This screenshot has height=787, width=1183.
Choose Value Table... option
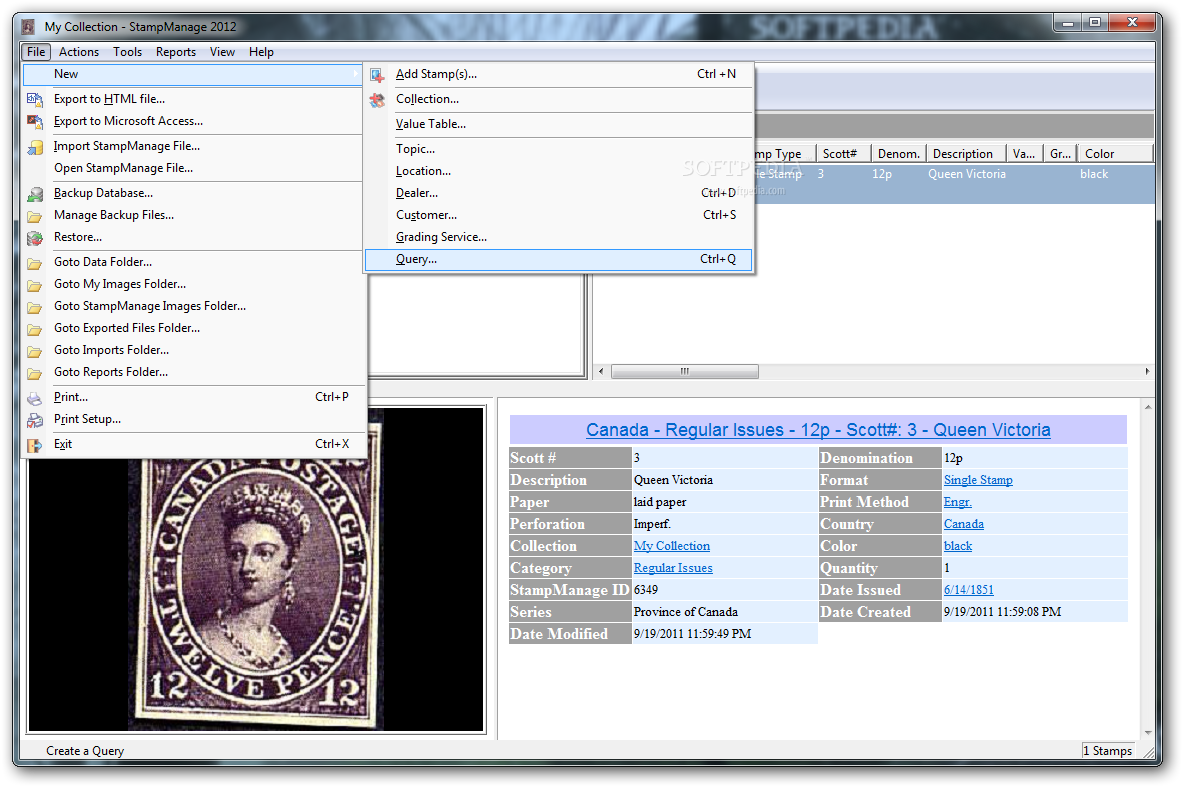tap(559, 124)
